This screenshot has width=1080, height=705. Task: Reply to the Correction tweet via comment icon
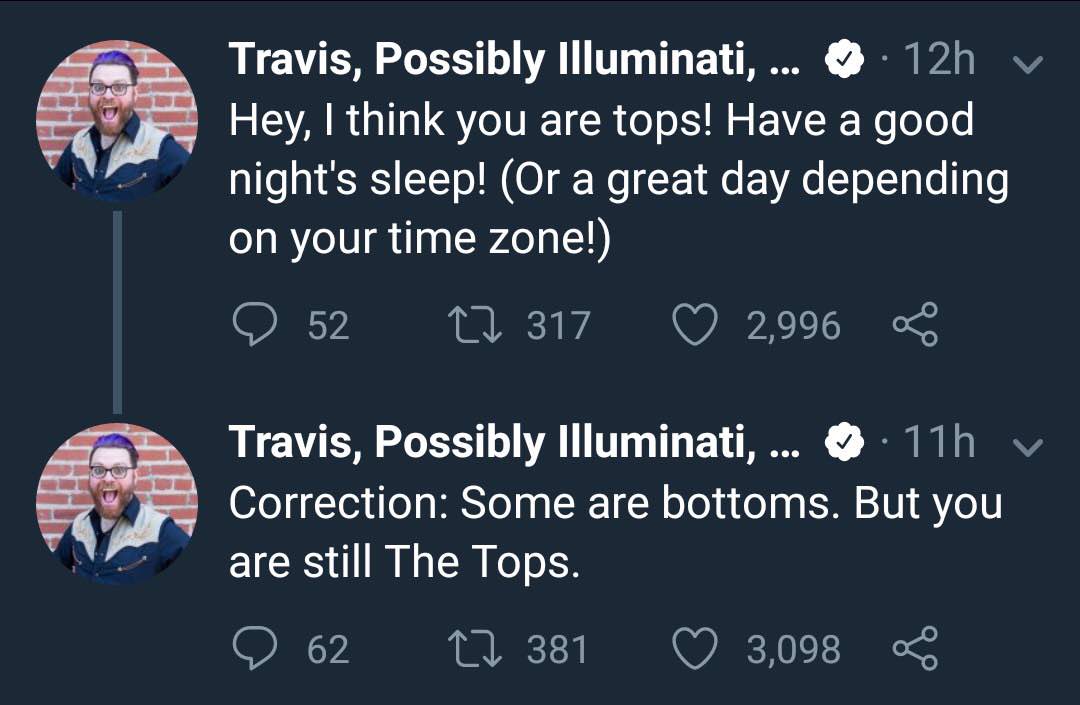pos(255,648)
